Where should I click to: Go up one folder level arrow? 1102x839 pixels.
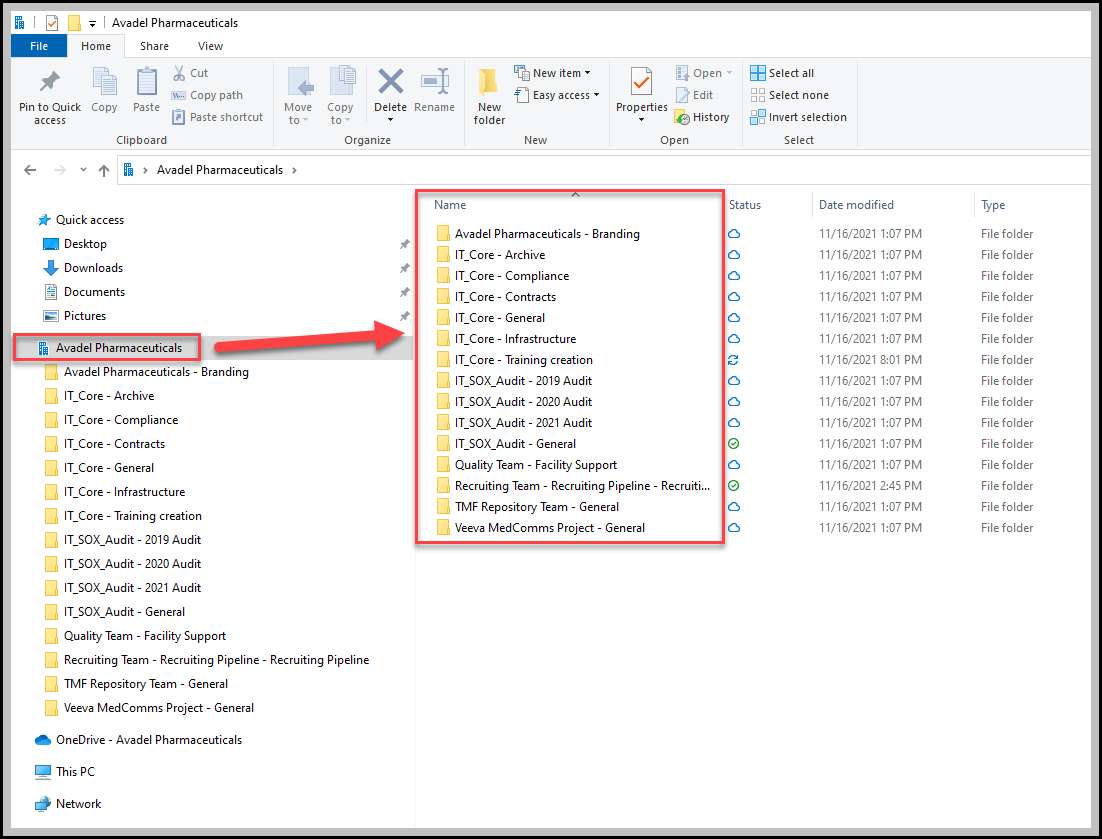click(x=104, y=170)
